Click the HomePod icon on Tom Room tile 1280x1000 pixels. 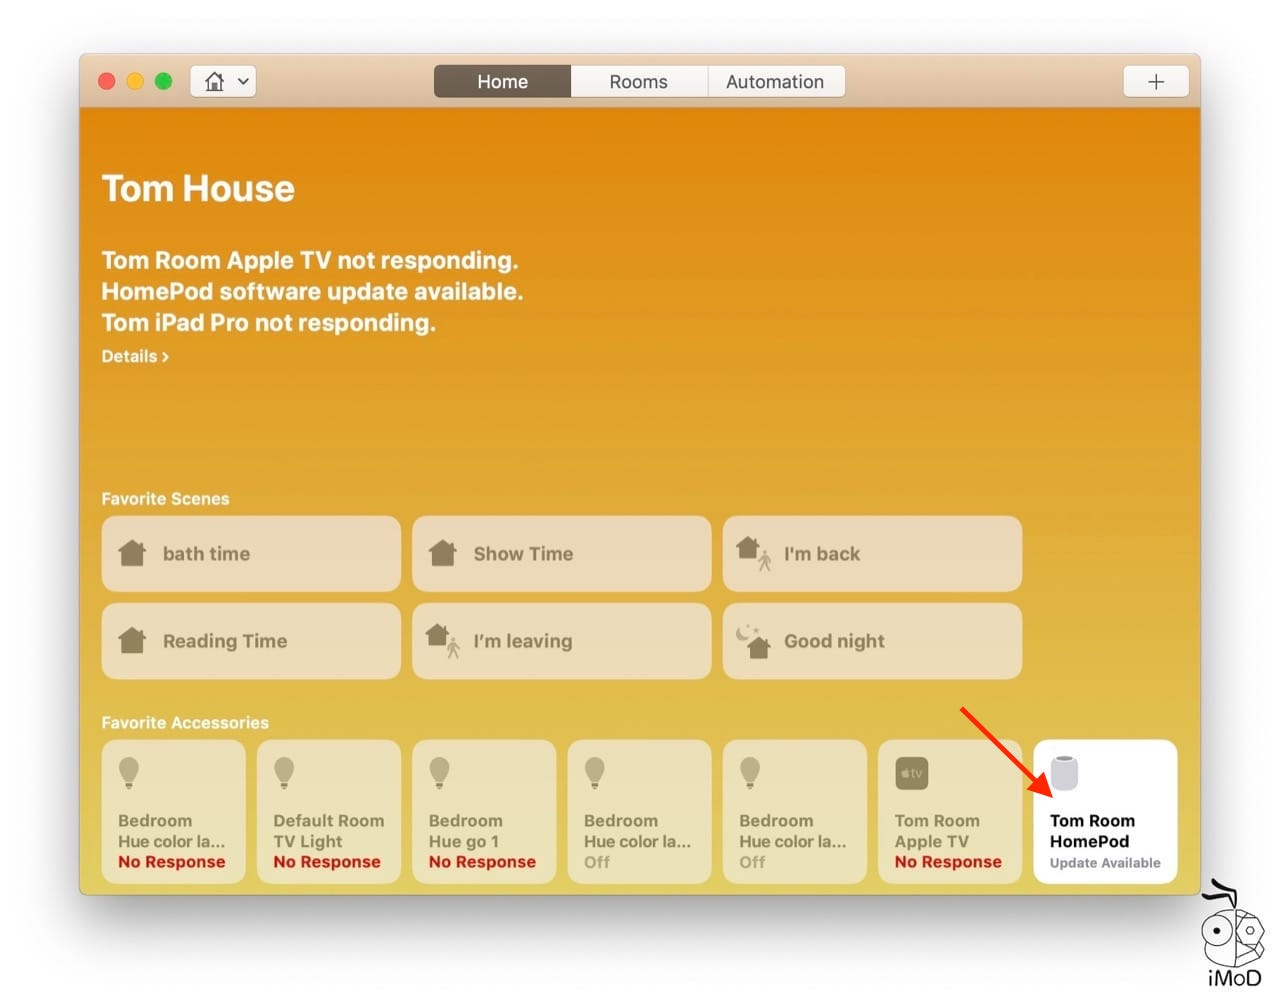[1065, 773]
